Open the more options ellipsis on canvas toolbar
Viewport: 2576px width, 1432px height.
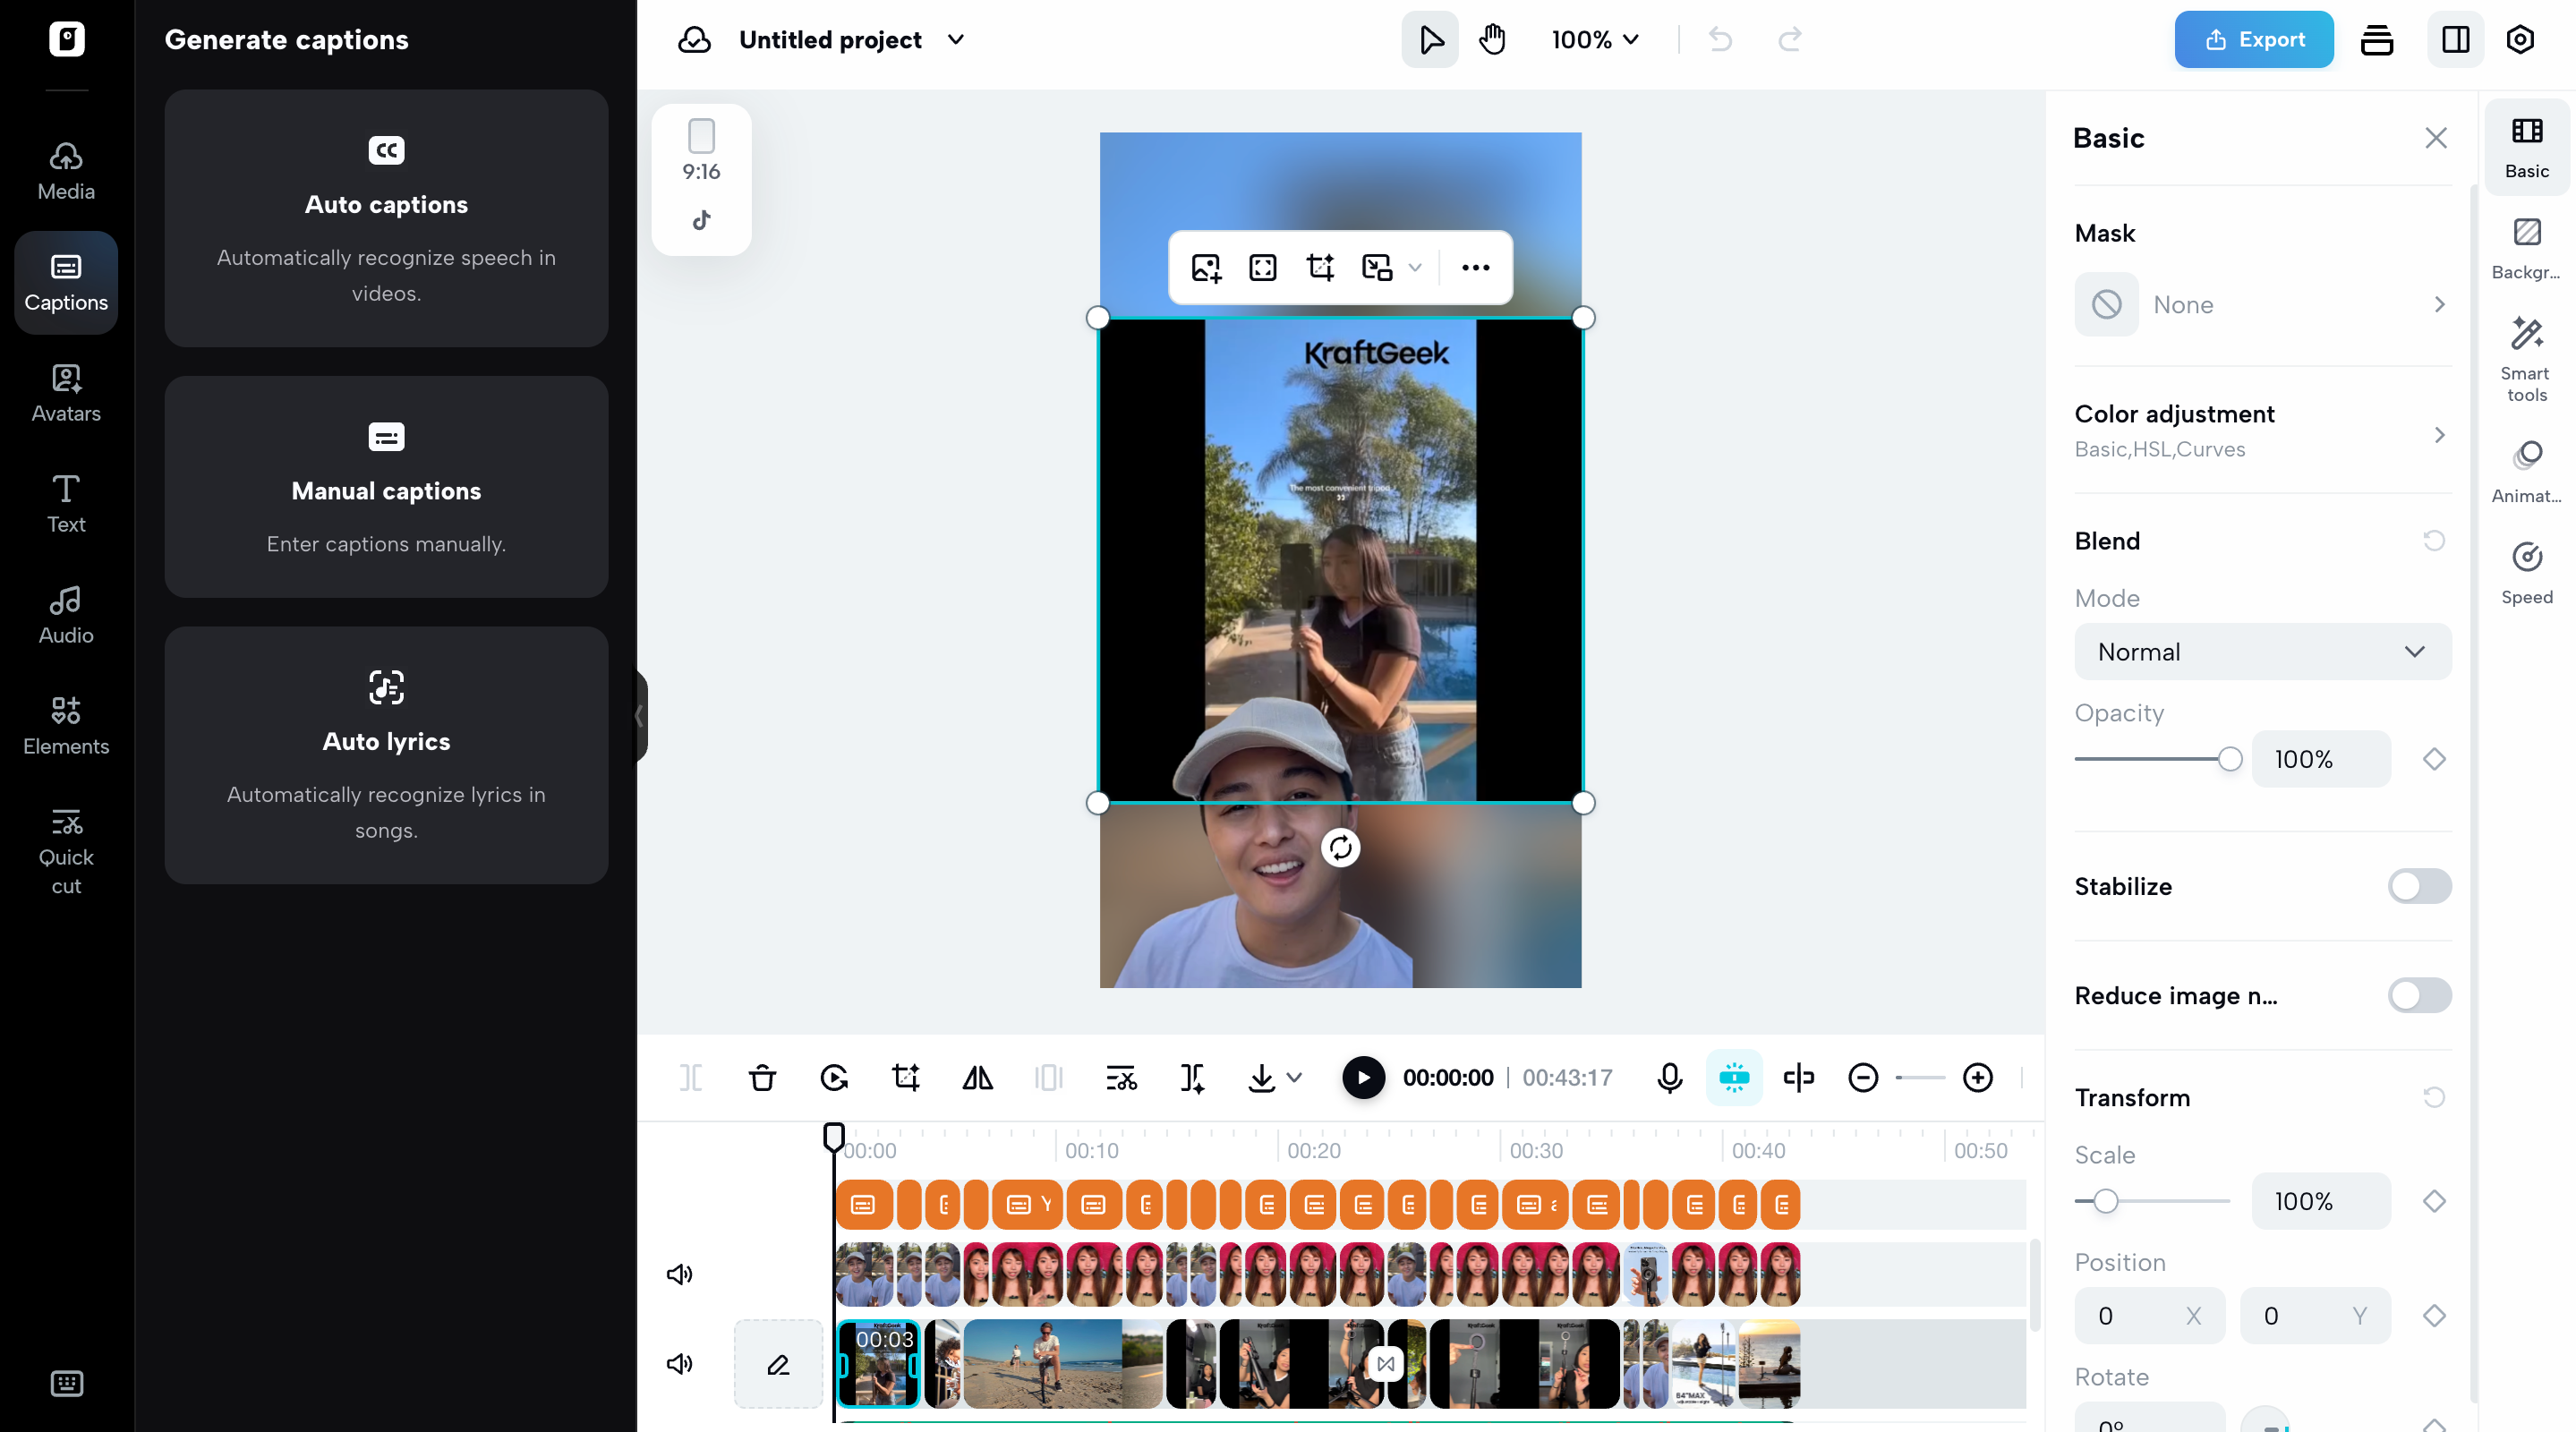point(1475,267)
